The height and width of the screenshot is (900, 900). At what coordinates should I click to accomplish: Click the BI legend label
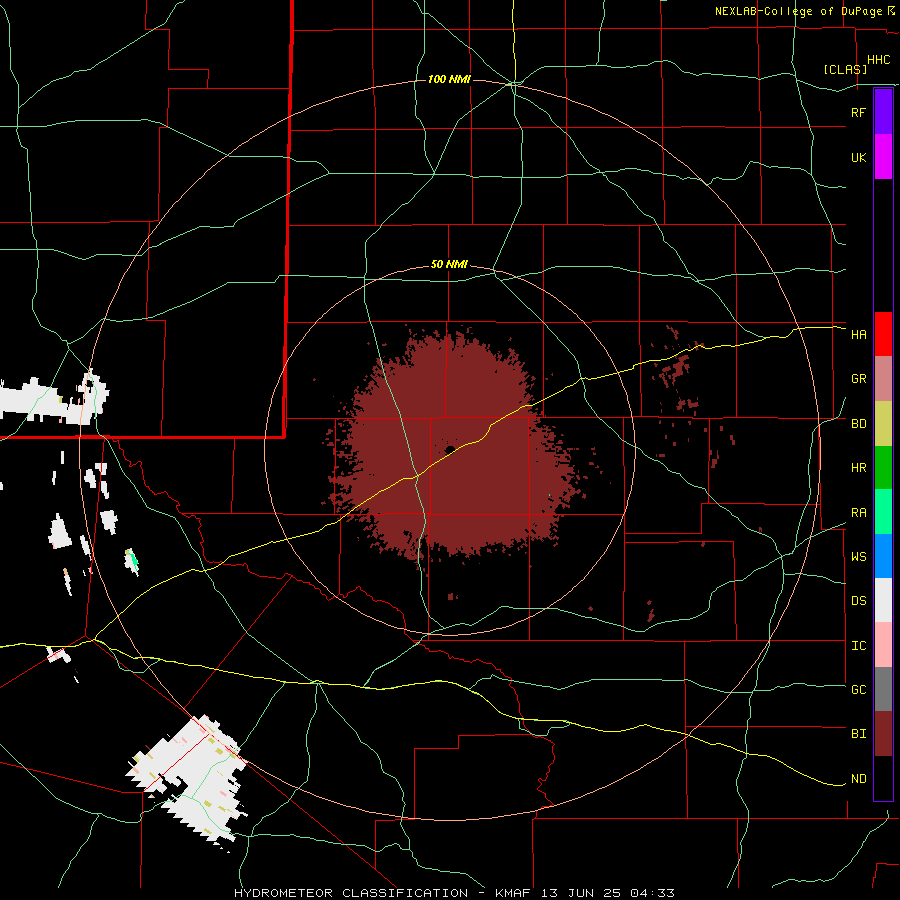click(858, 734)
